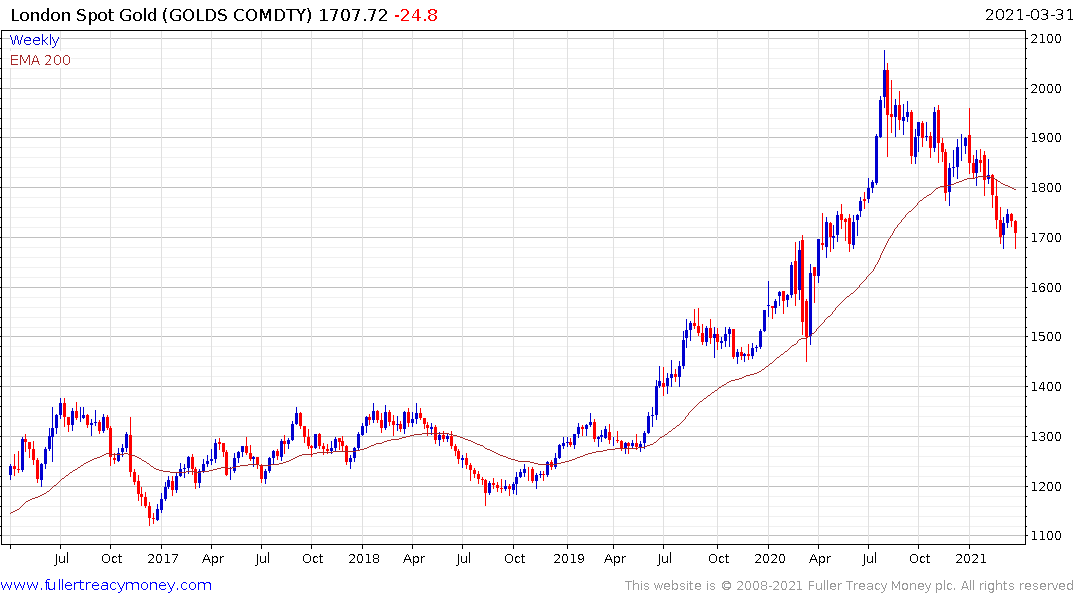Select the -24.8 price change value
Viewport: 1075px width, 600px height.
pos(415,15)
